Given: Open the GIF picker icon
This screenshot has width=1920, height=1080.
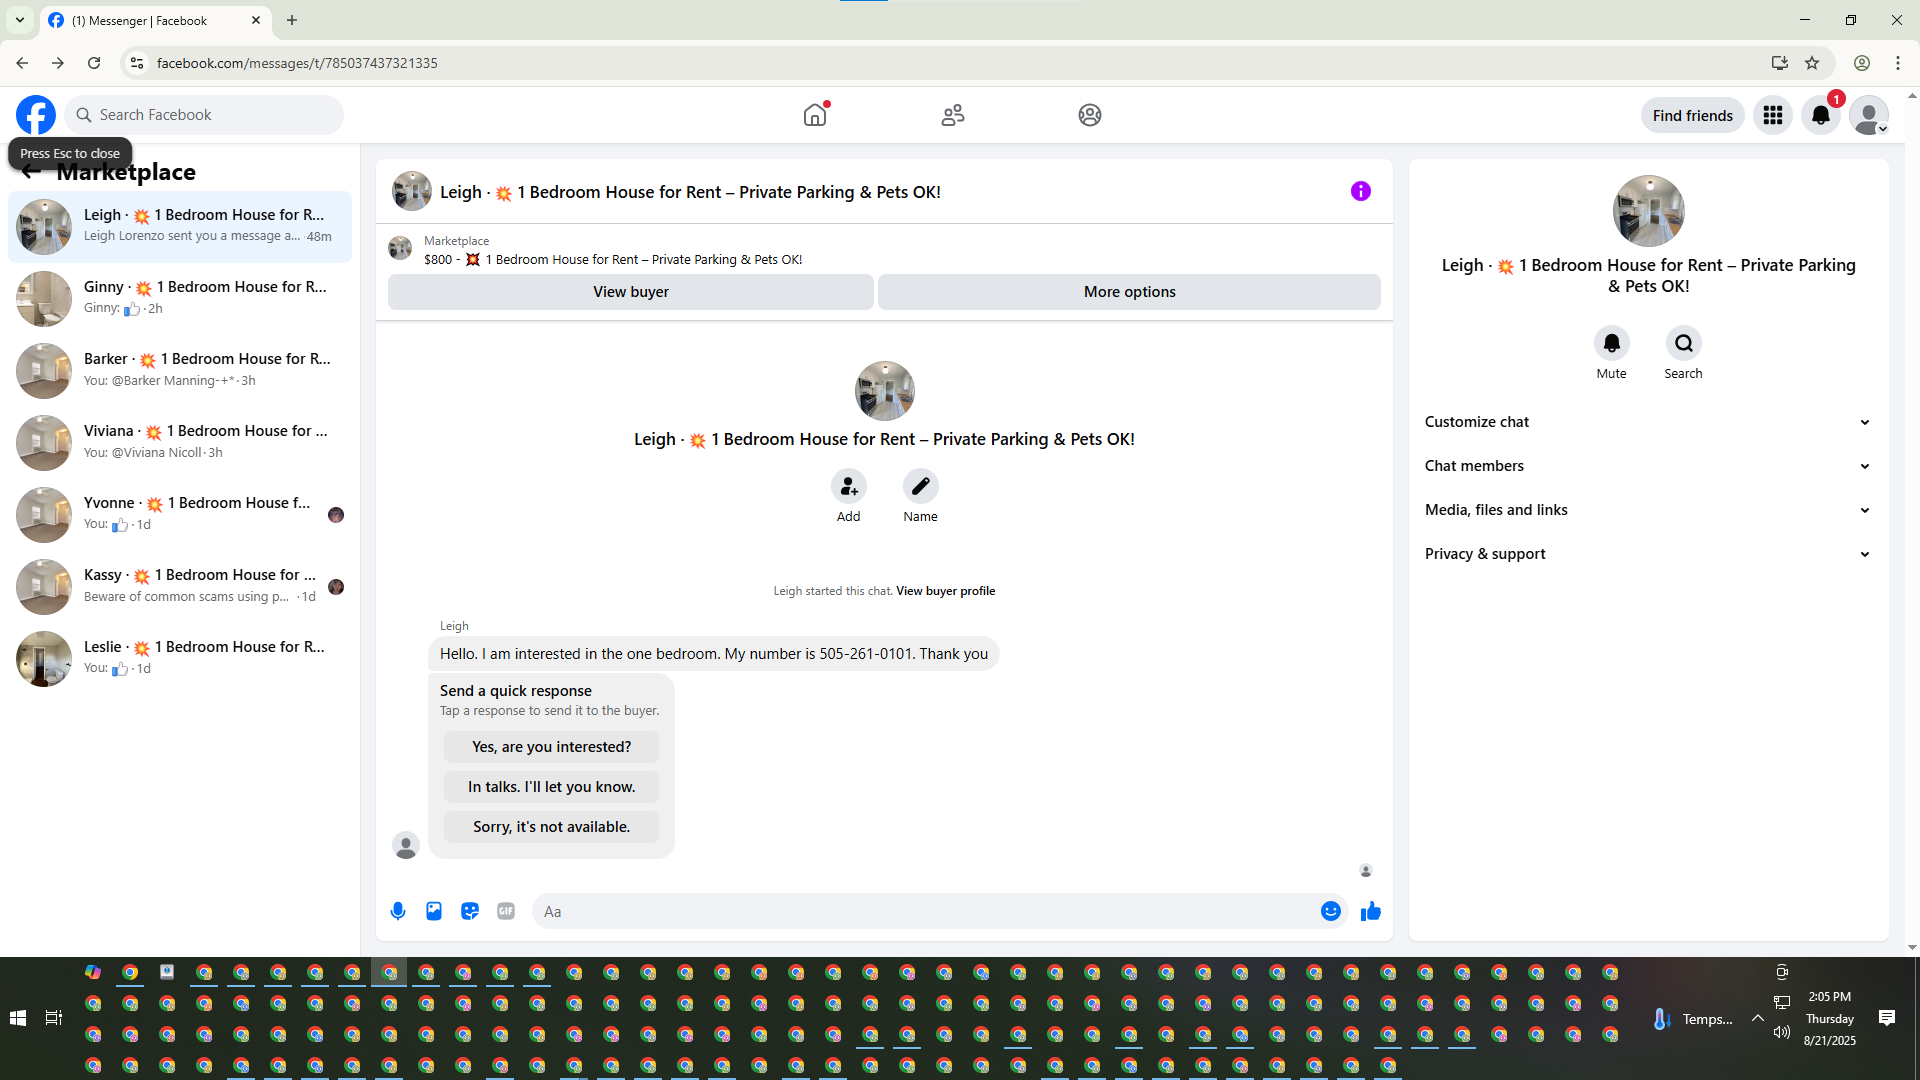Looking at the screenshot, I should tap(506, 911).
